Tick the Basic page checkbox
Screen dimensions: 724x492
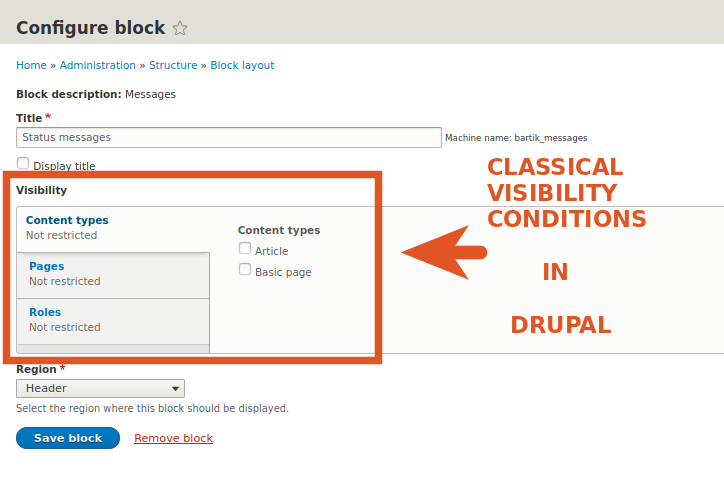tap(245, 271)
